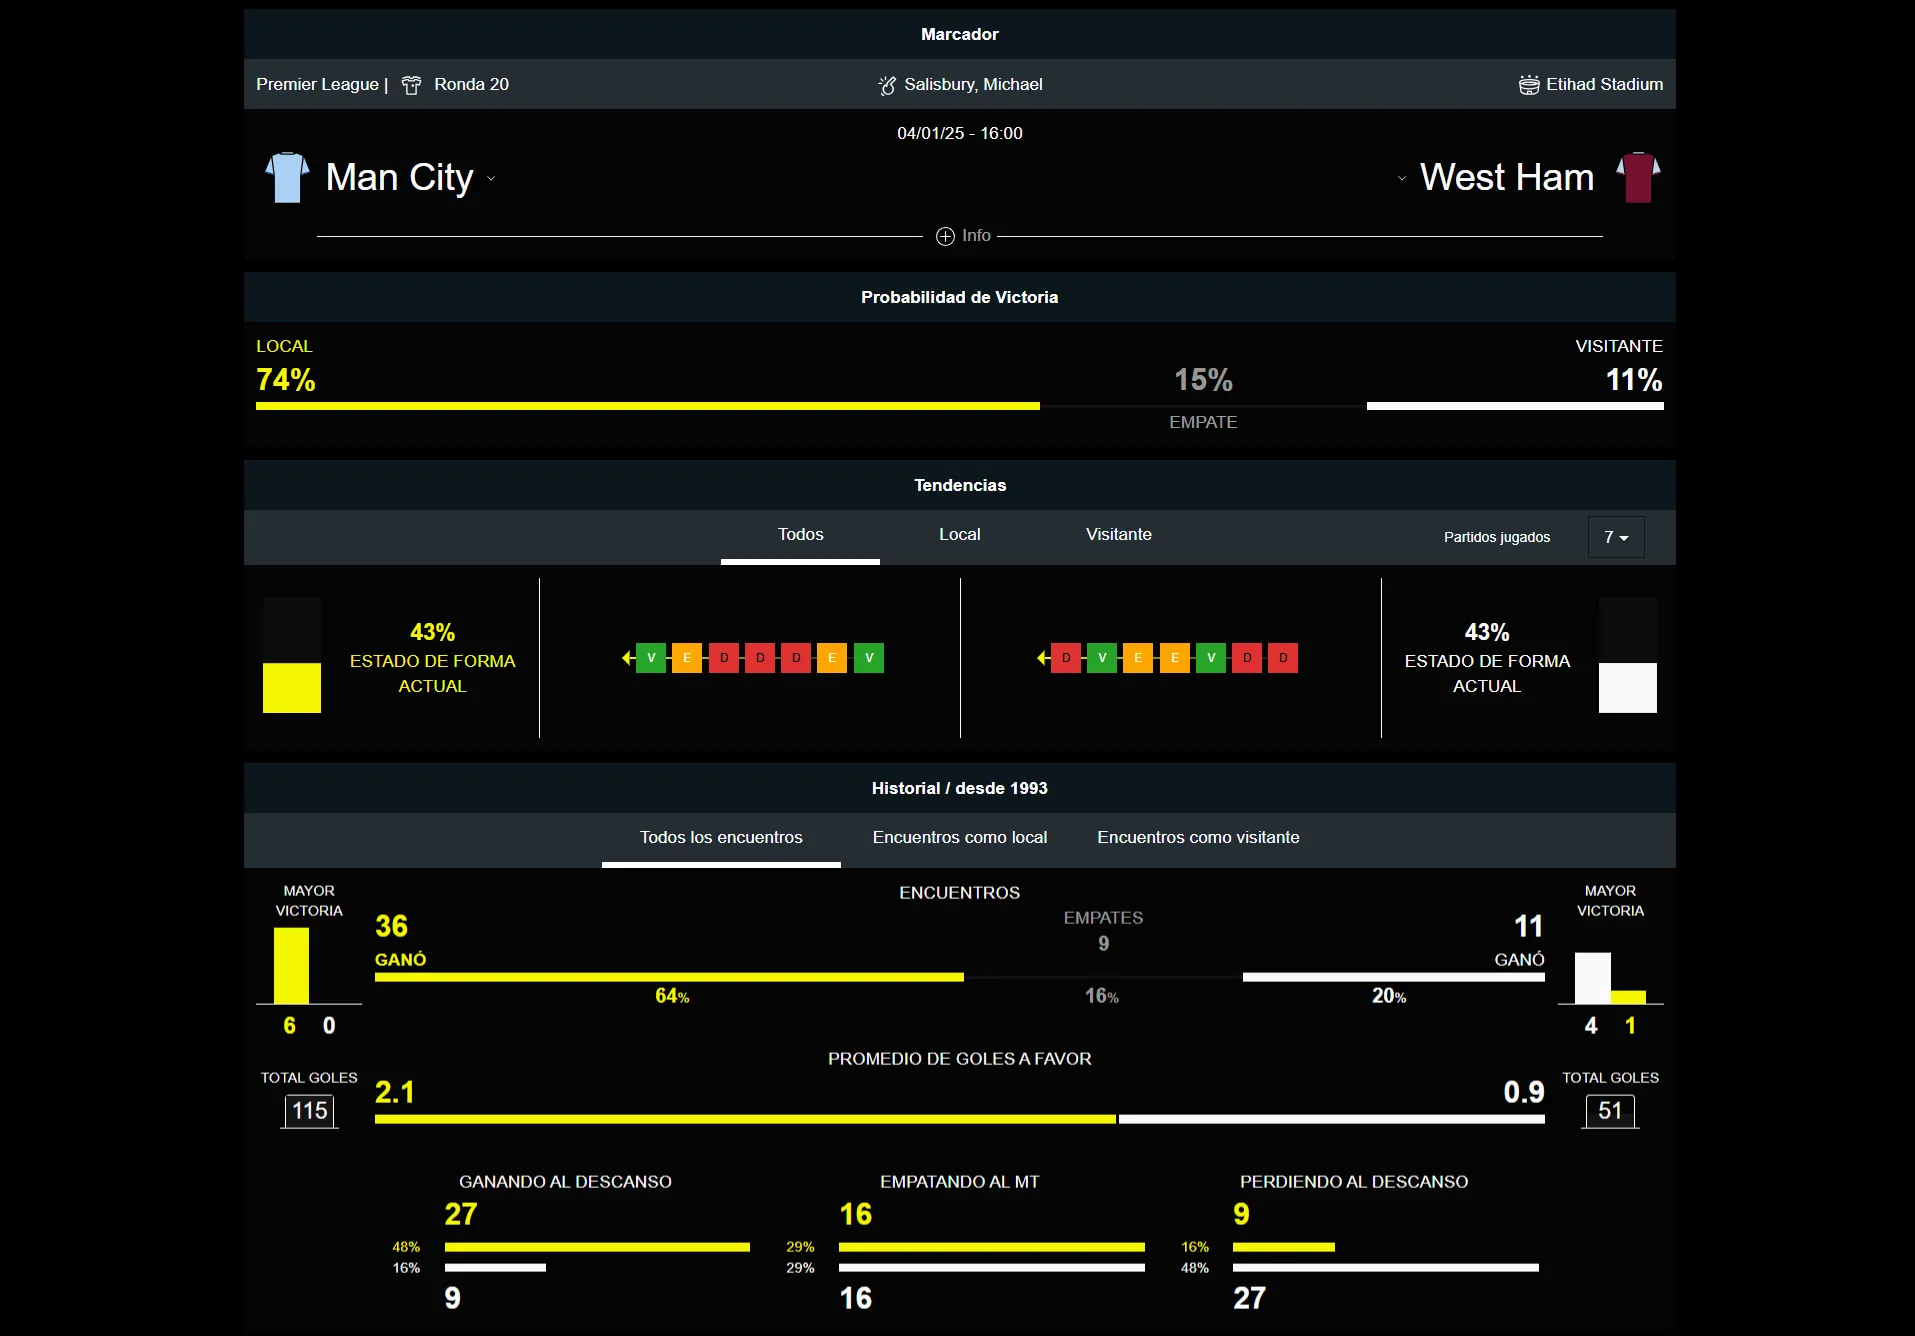Click the white visitante win probability bar
This screenshot has height=1336, width=1915.
click(x=1515, y=406)
